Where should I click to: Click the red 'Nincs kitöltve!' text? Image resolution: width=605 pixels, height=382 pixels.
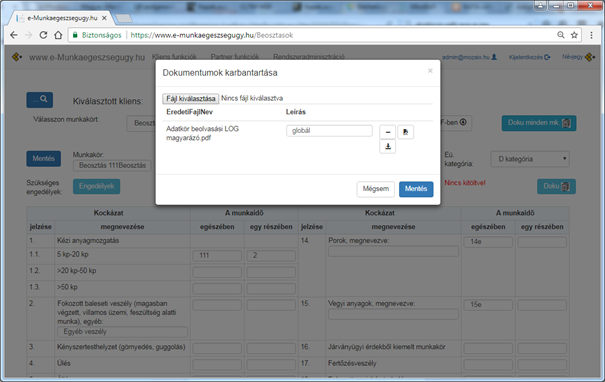click(465, 183)
